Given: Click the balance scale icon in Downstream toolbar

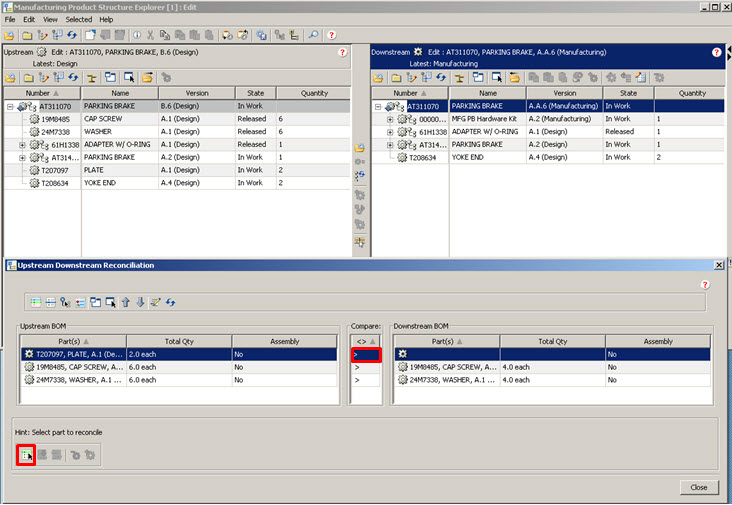Looking at the screenshot, I should 459,78.
